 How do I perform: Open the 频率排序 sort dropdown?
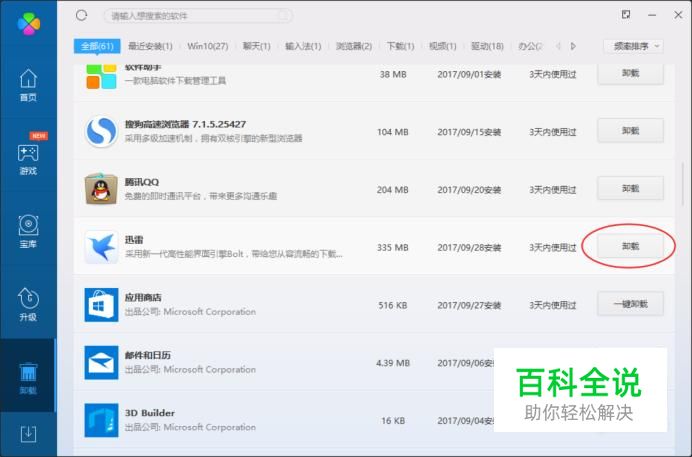[x=633, y=46]
